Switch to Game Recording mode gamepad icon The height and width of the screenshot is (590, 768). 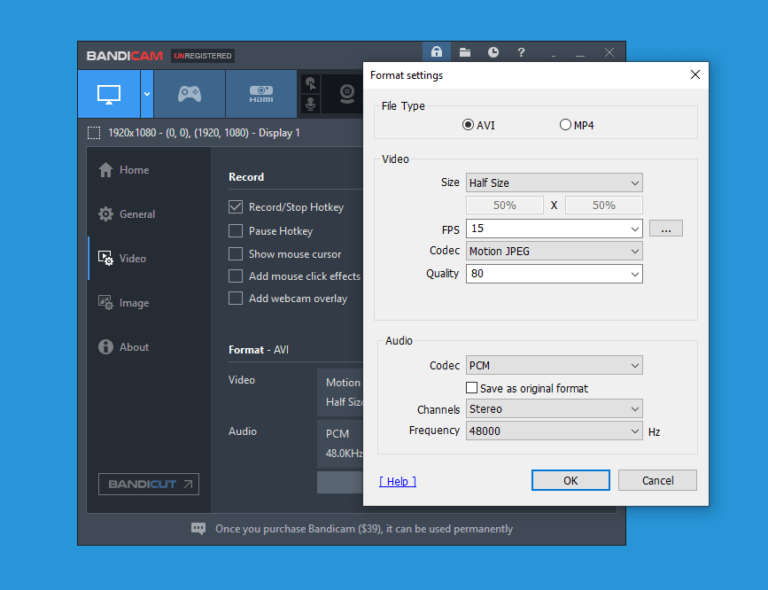(x=189, y=94)
